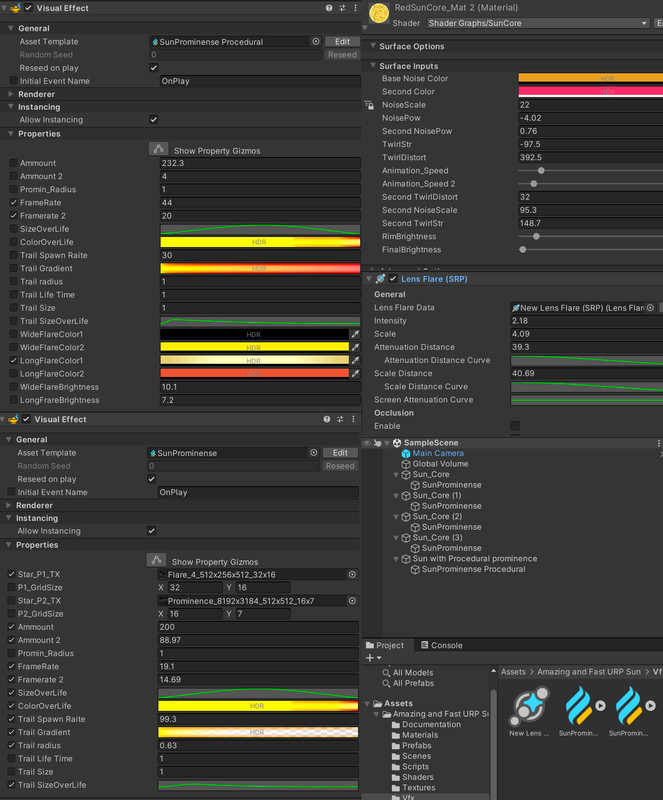This screenshot has height=800, width=663.
Task: Uncheck the top FrameRate override checkbox
Action: [x=13, y=203]
